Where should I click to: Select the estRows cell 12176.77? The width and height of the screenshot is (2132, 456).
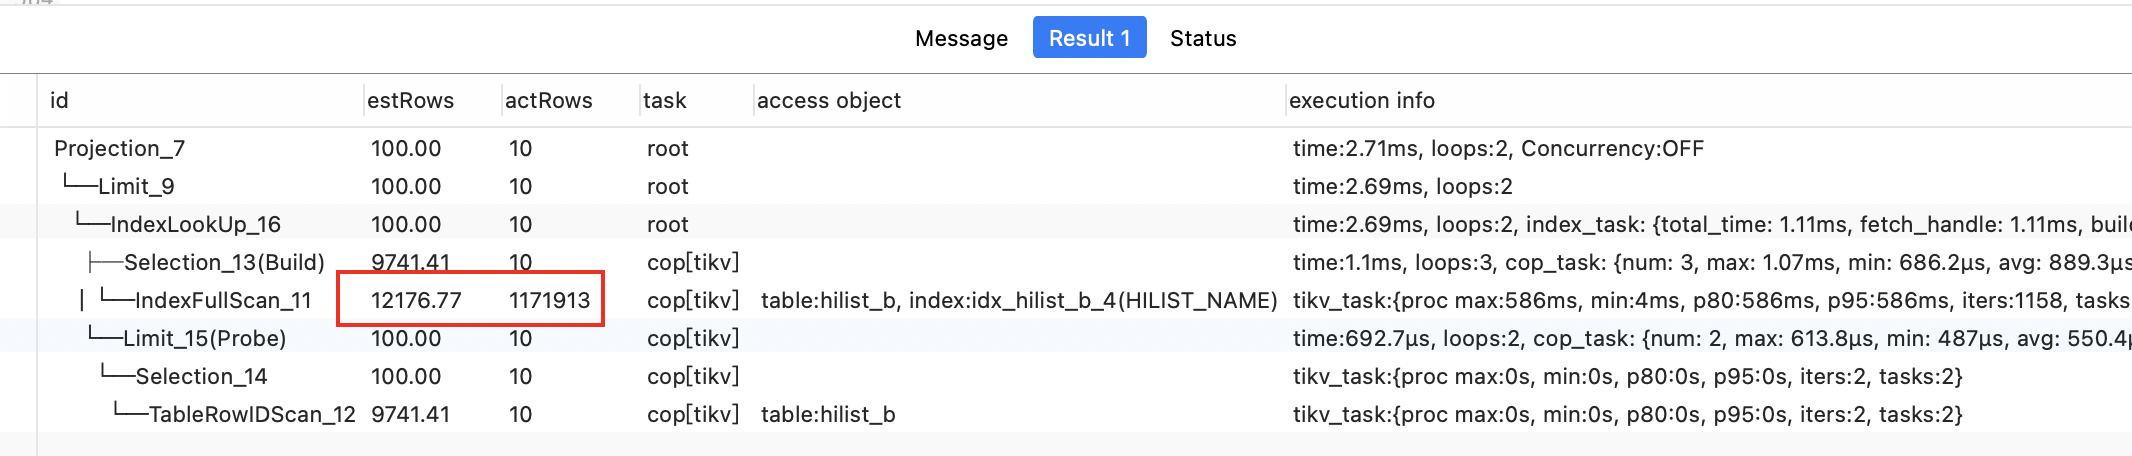click(x=416, y=300)
